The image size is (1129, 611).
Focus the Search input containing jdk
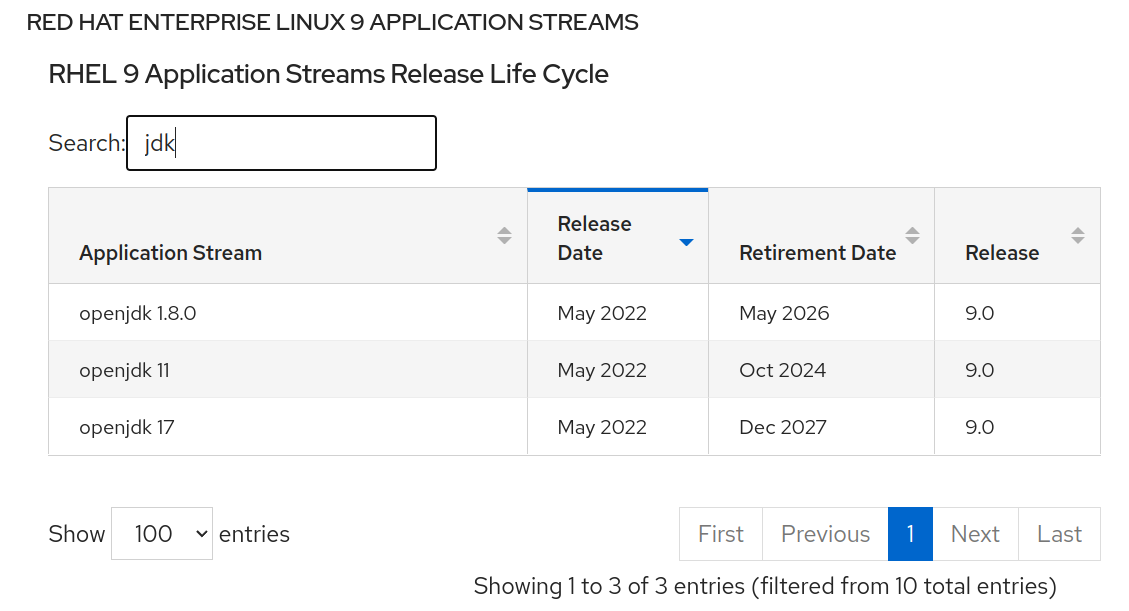coord(281,143)
